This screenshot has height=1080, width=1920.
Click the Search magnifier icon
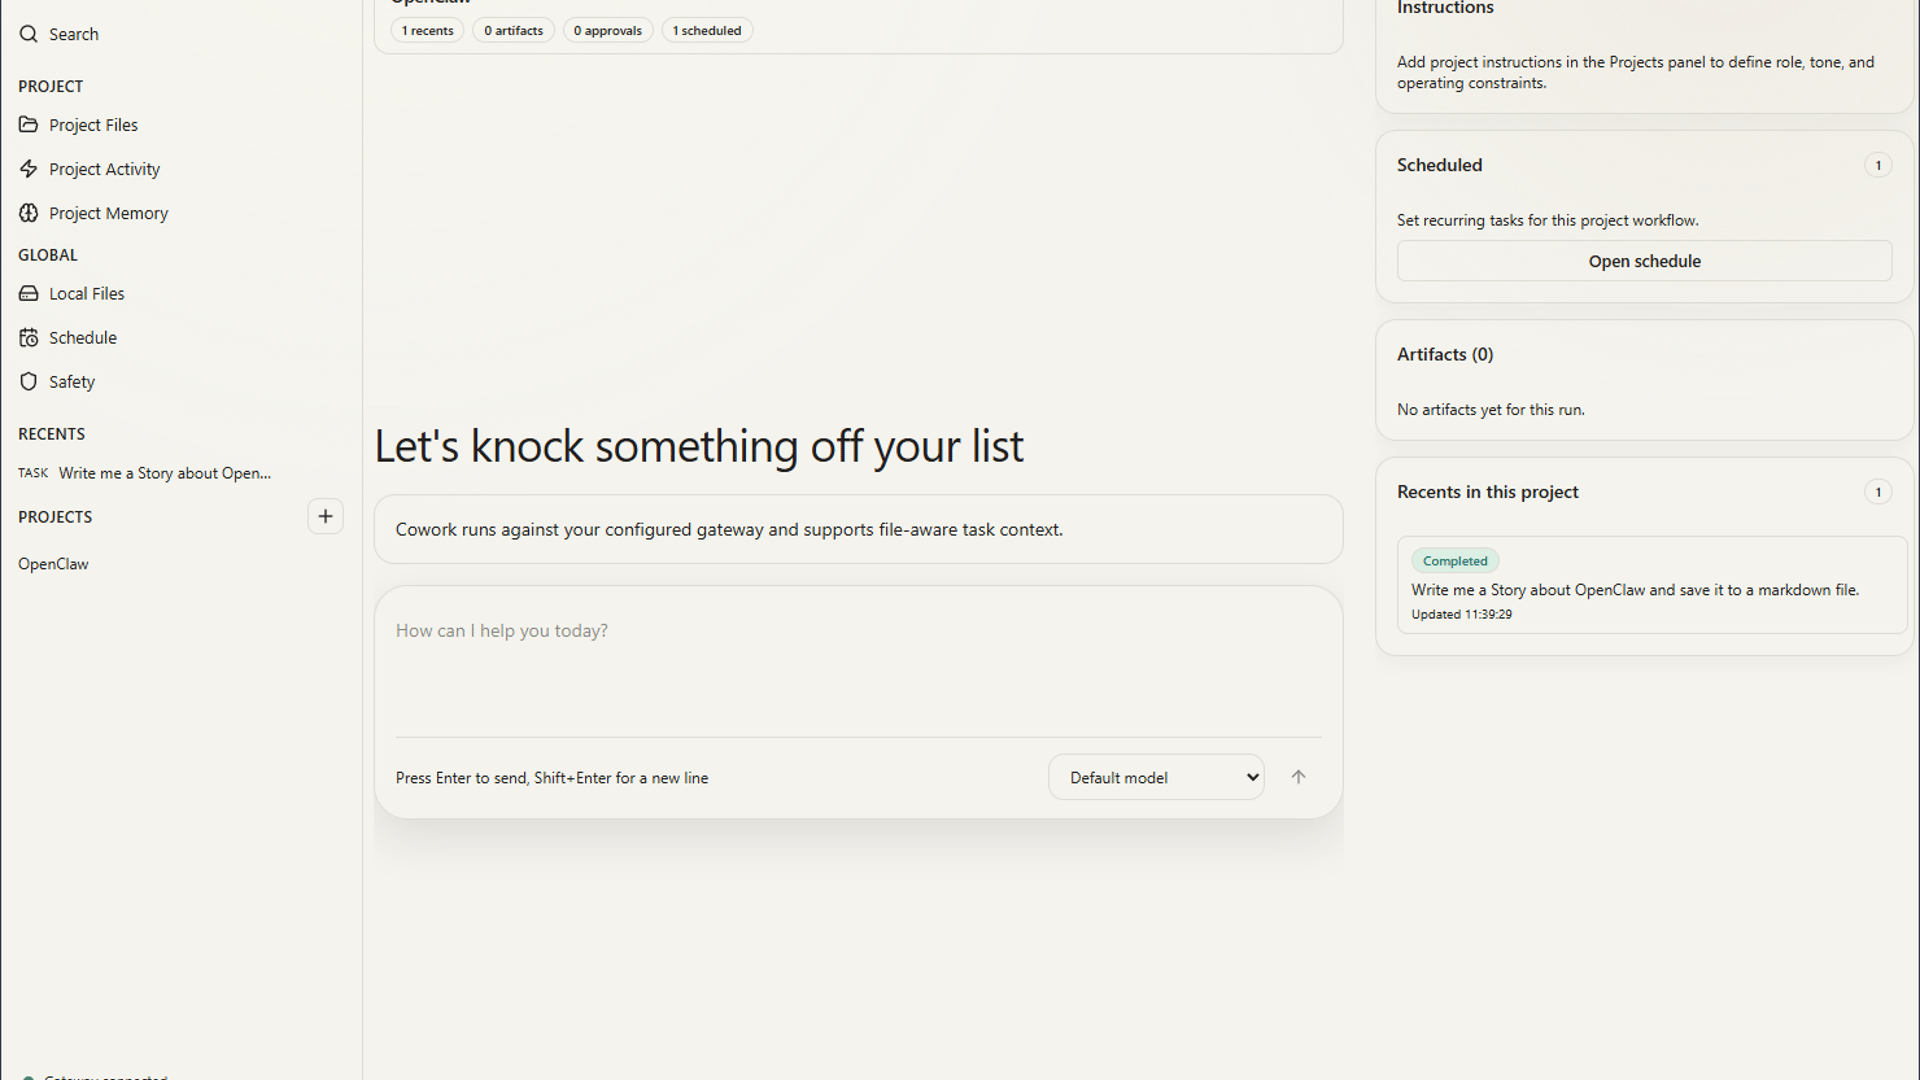(28, 34)
